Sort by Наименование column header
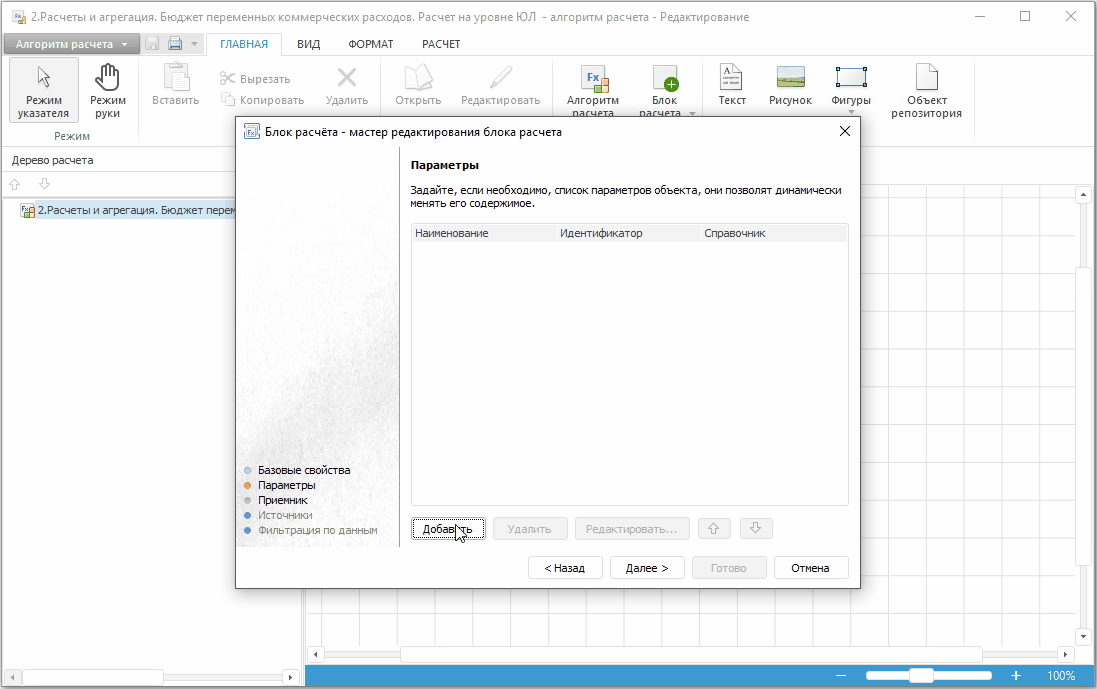1097x689 pixels. (483, 233)
